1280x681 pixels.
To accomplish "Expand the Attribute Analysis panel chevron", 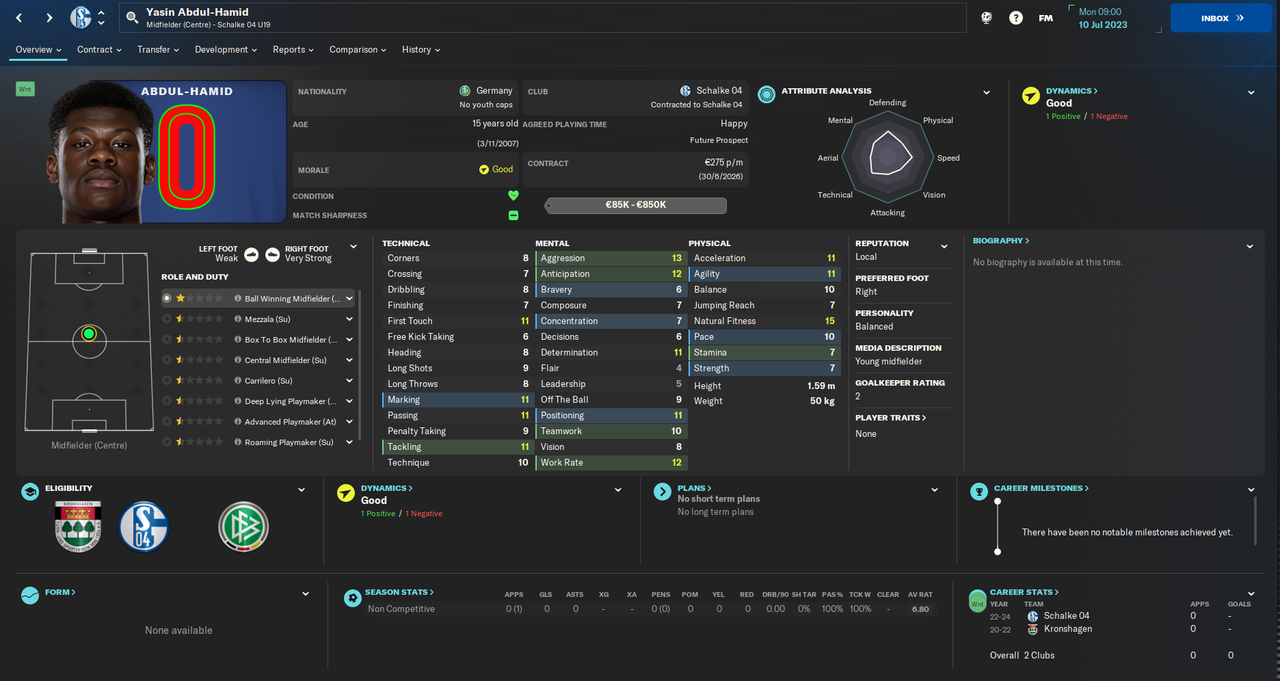I will click(987, 93).
